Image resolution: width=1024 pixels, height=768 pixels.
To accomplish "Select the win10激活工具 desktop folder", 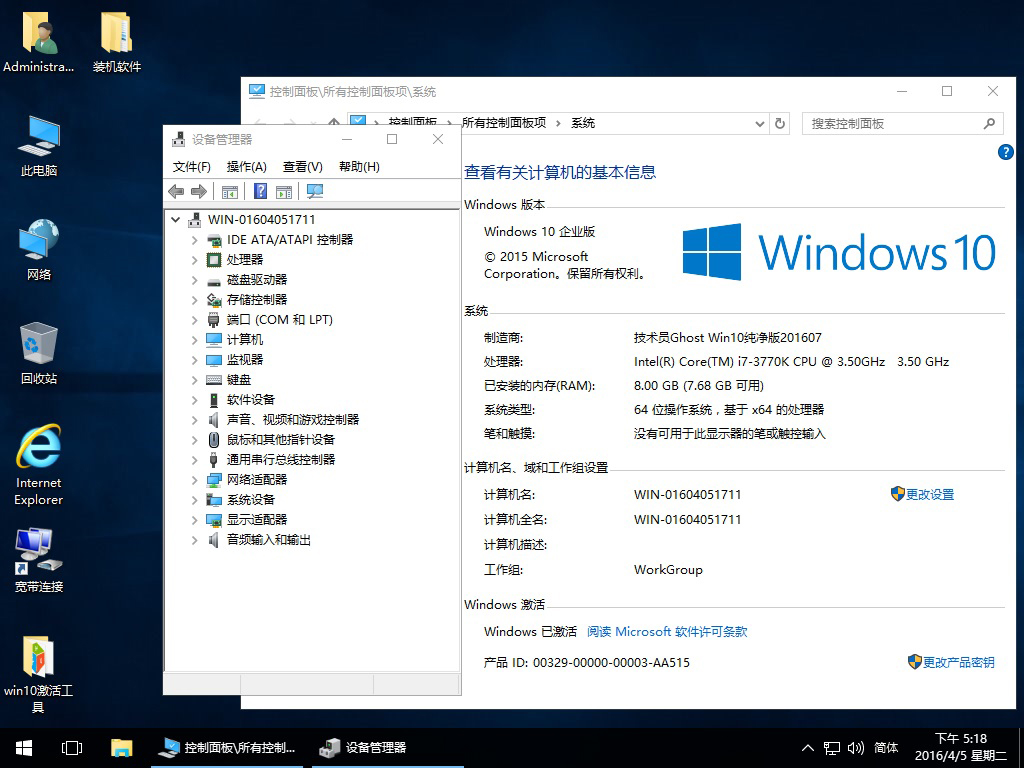I will coord(39,674).
